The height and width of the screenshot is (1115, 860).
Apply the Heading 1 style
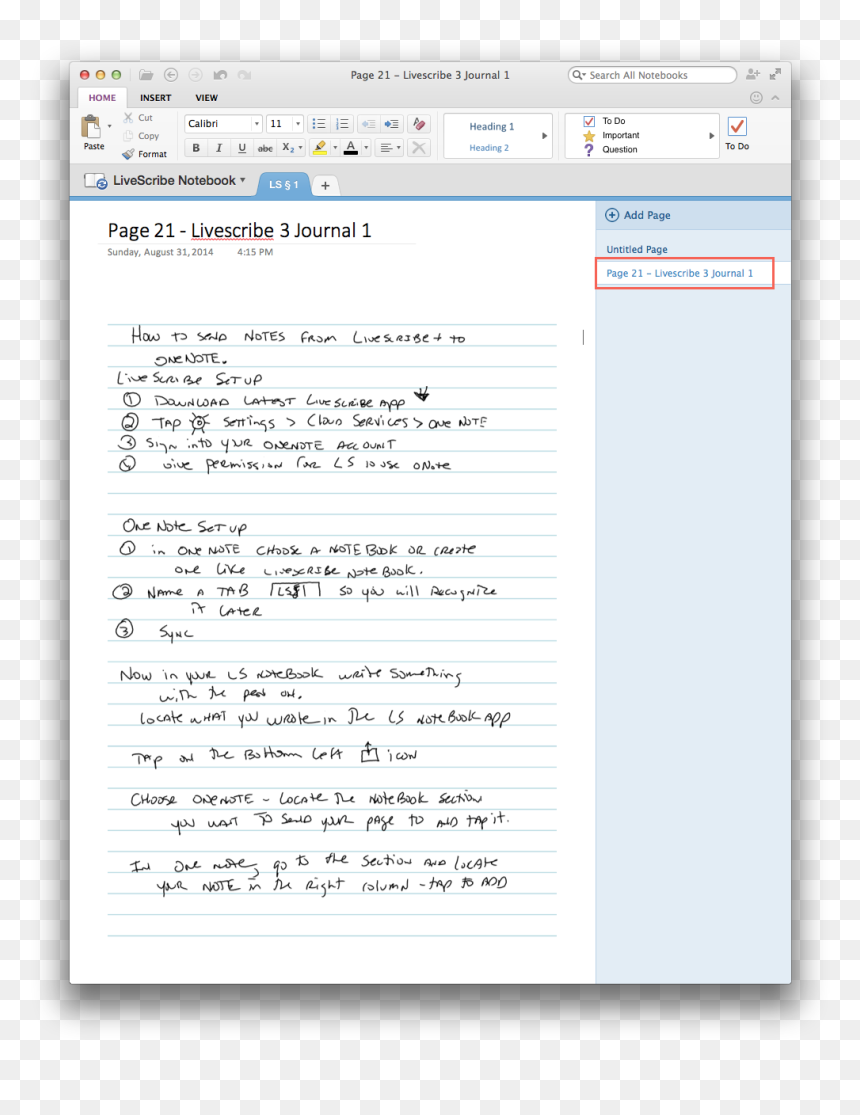tap(492, 127)
